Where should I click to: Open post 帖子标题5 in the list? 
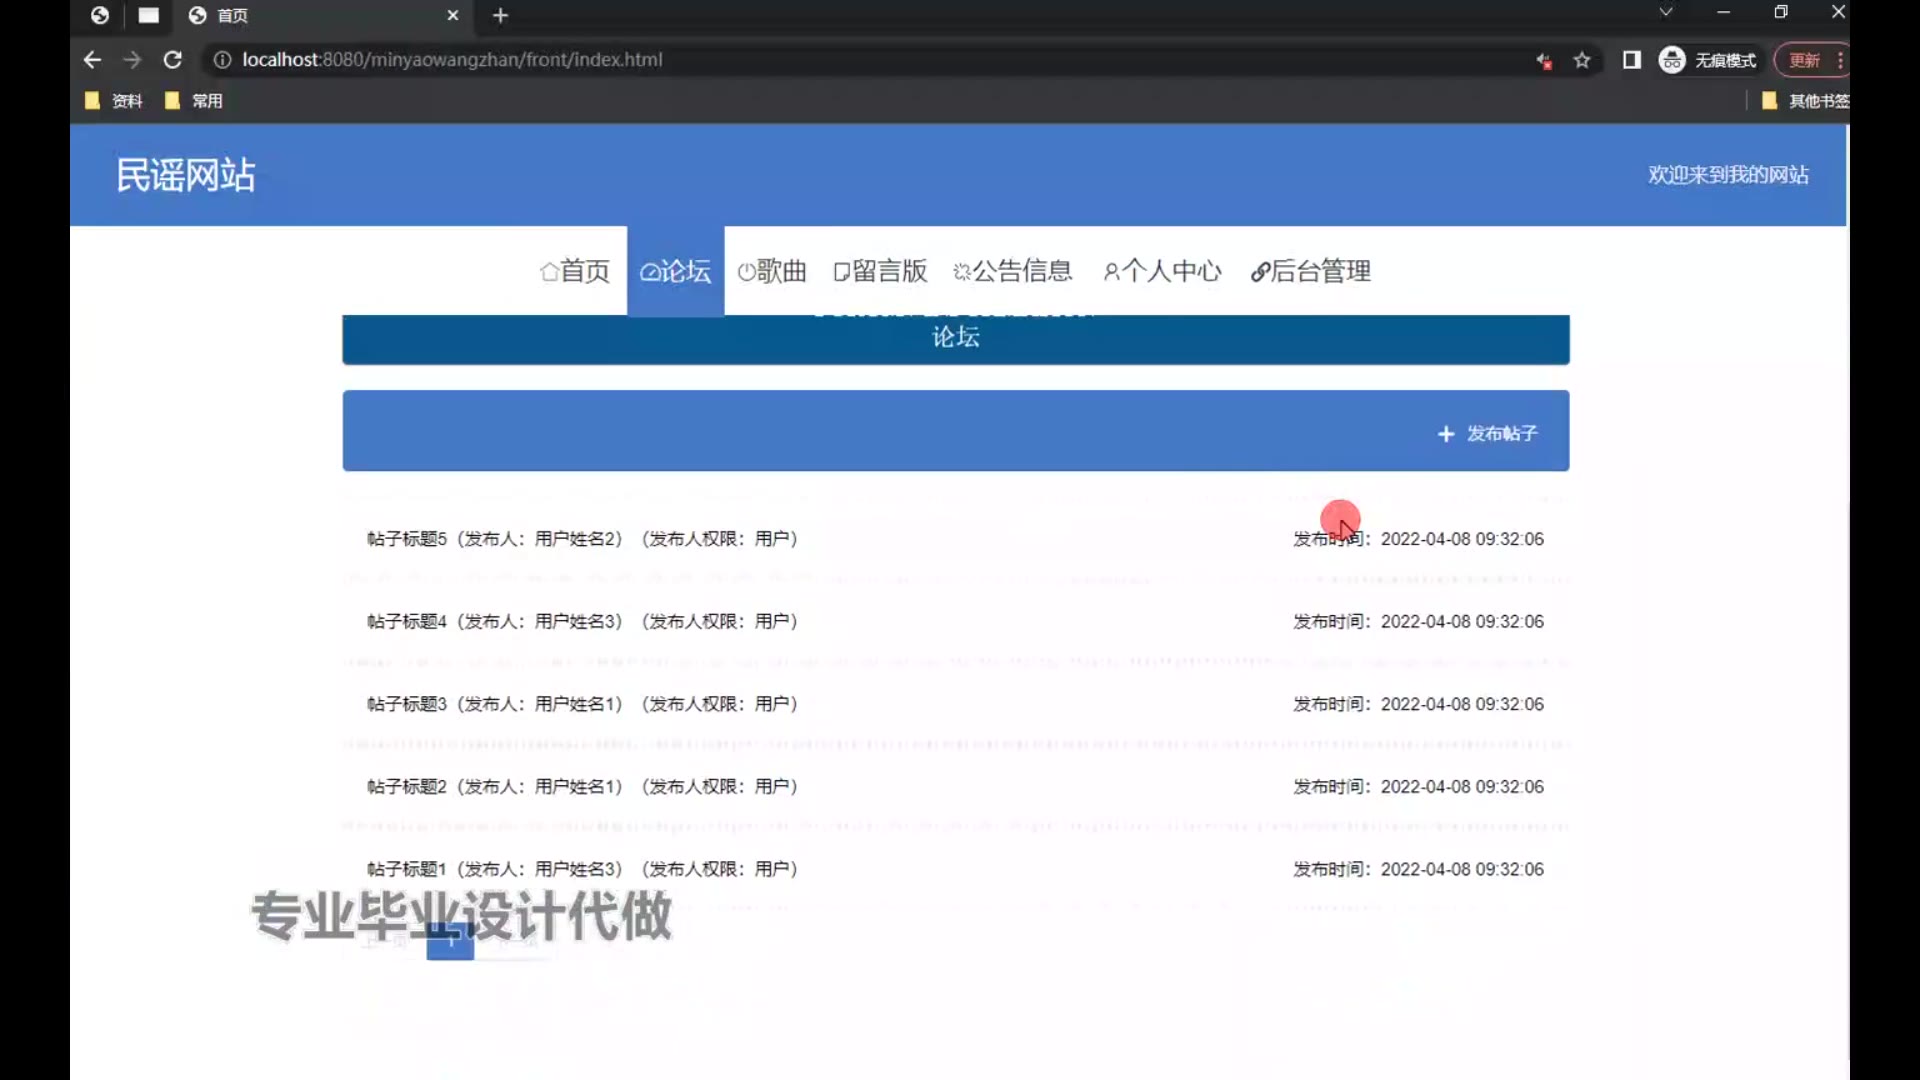pos(406,539)
